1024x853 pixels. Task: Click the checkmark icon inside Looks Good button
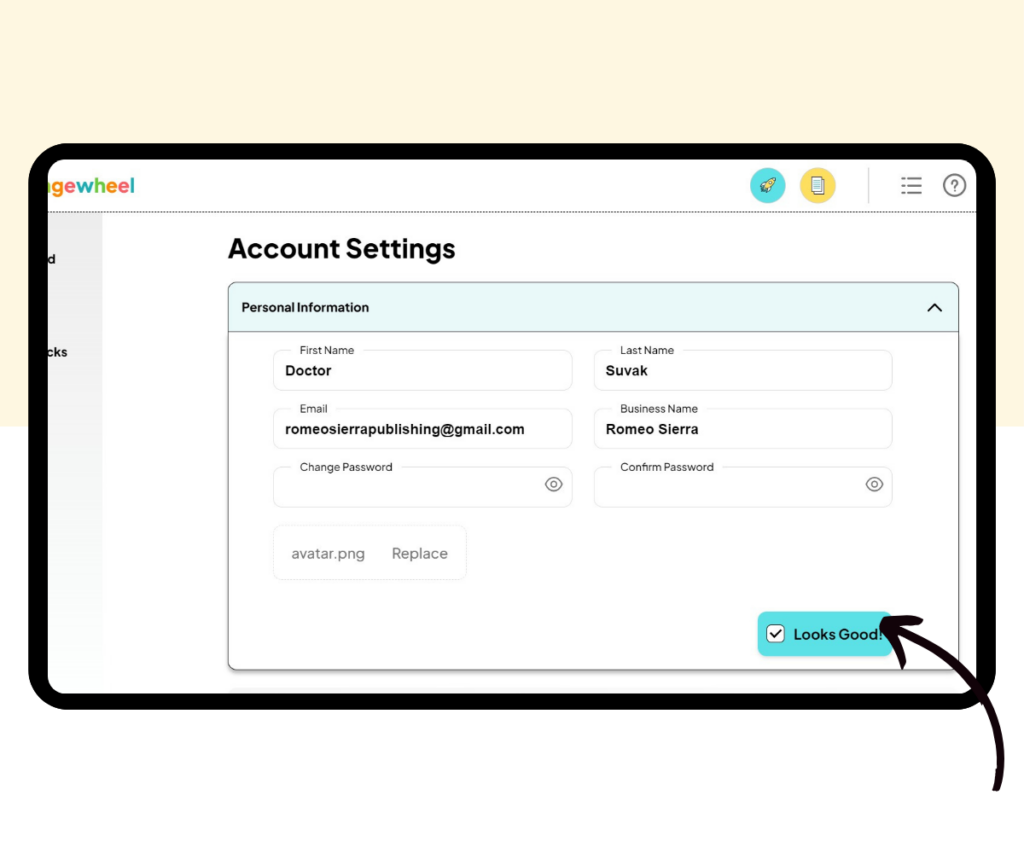point(776,633)
